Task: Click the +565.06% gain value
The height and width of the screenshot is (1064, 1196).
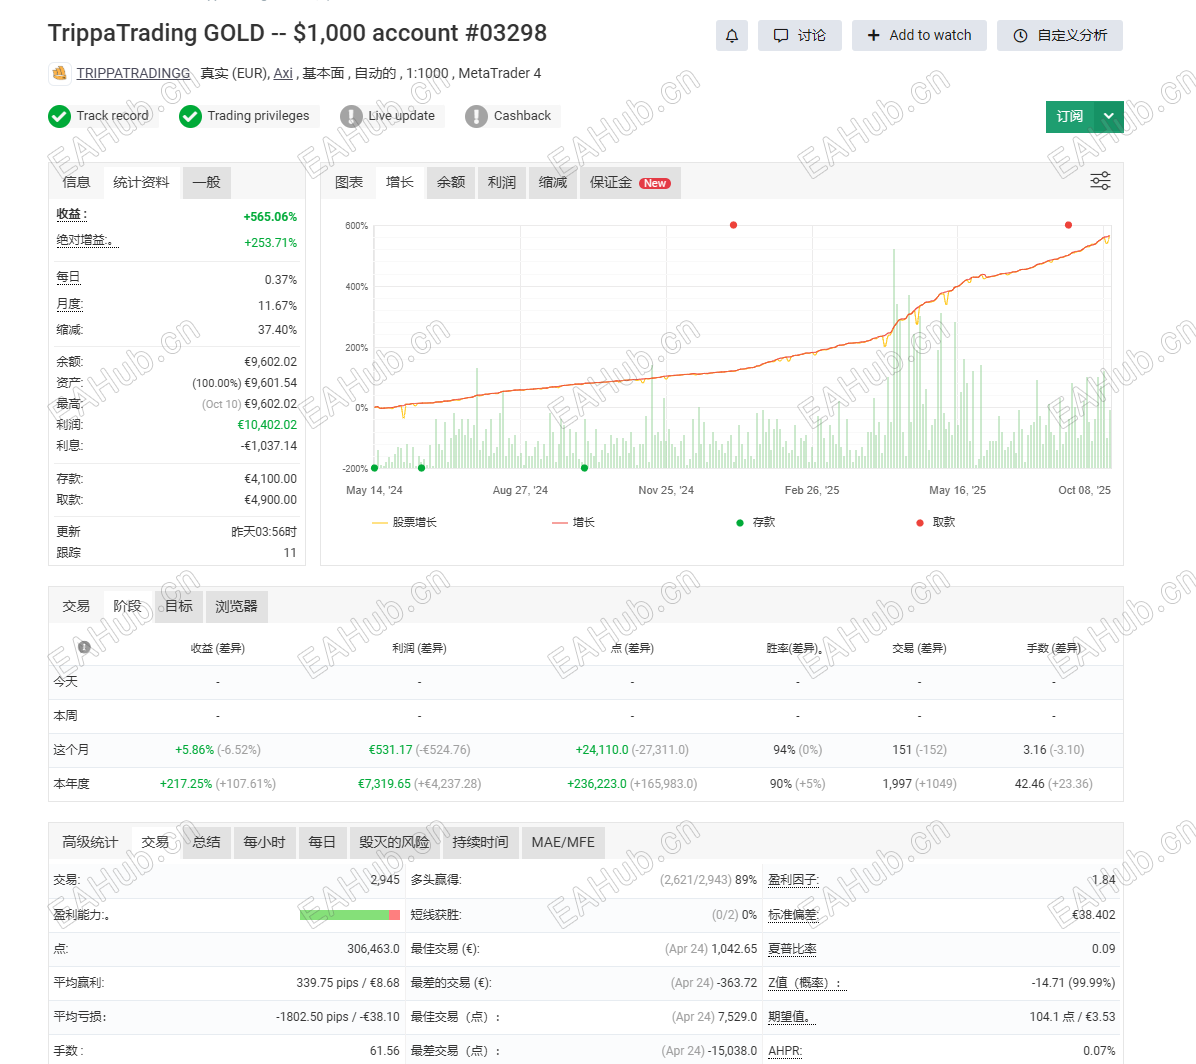Action: [270, 217]
